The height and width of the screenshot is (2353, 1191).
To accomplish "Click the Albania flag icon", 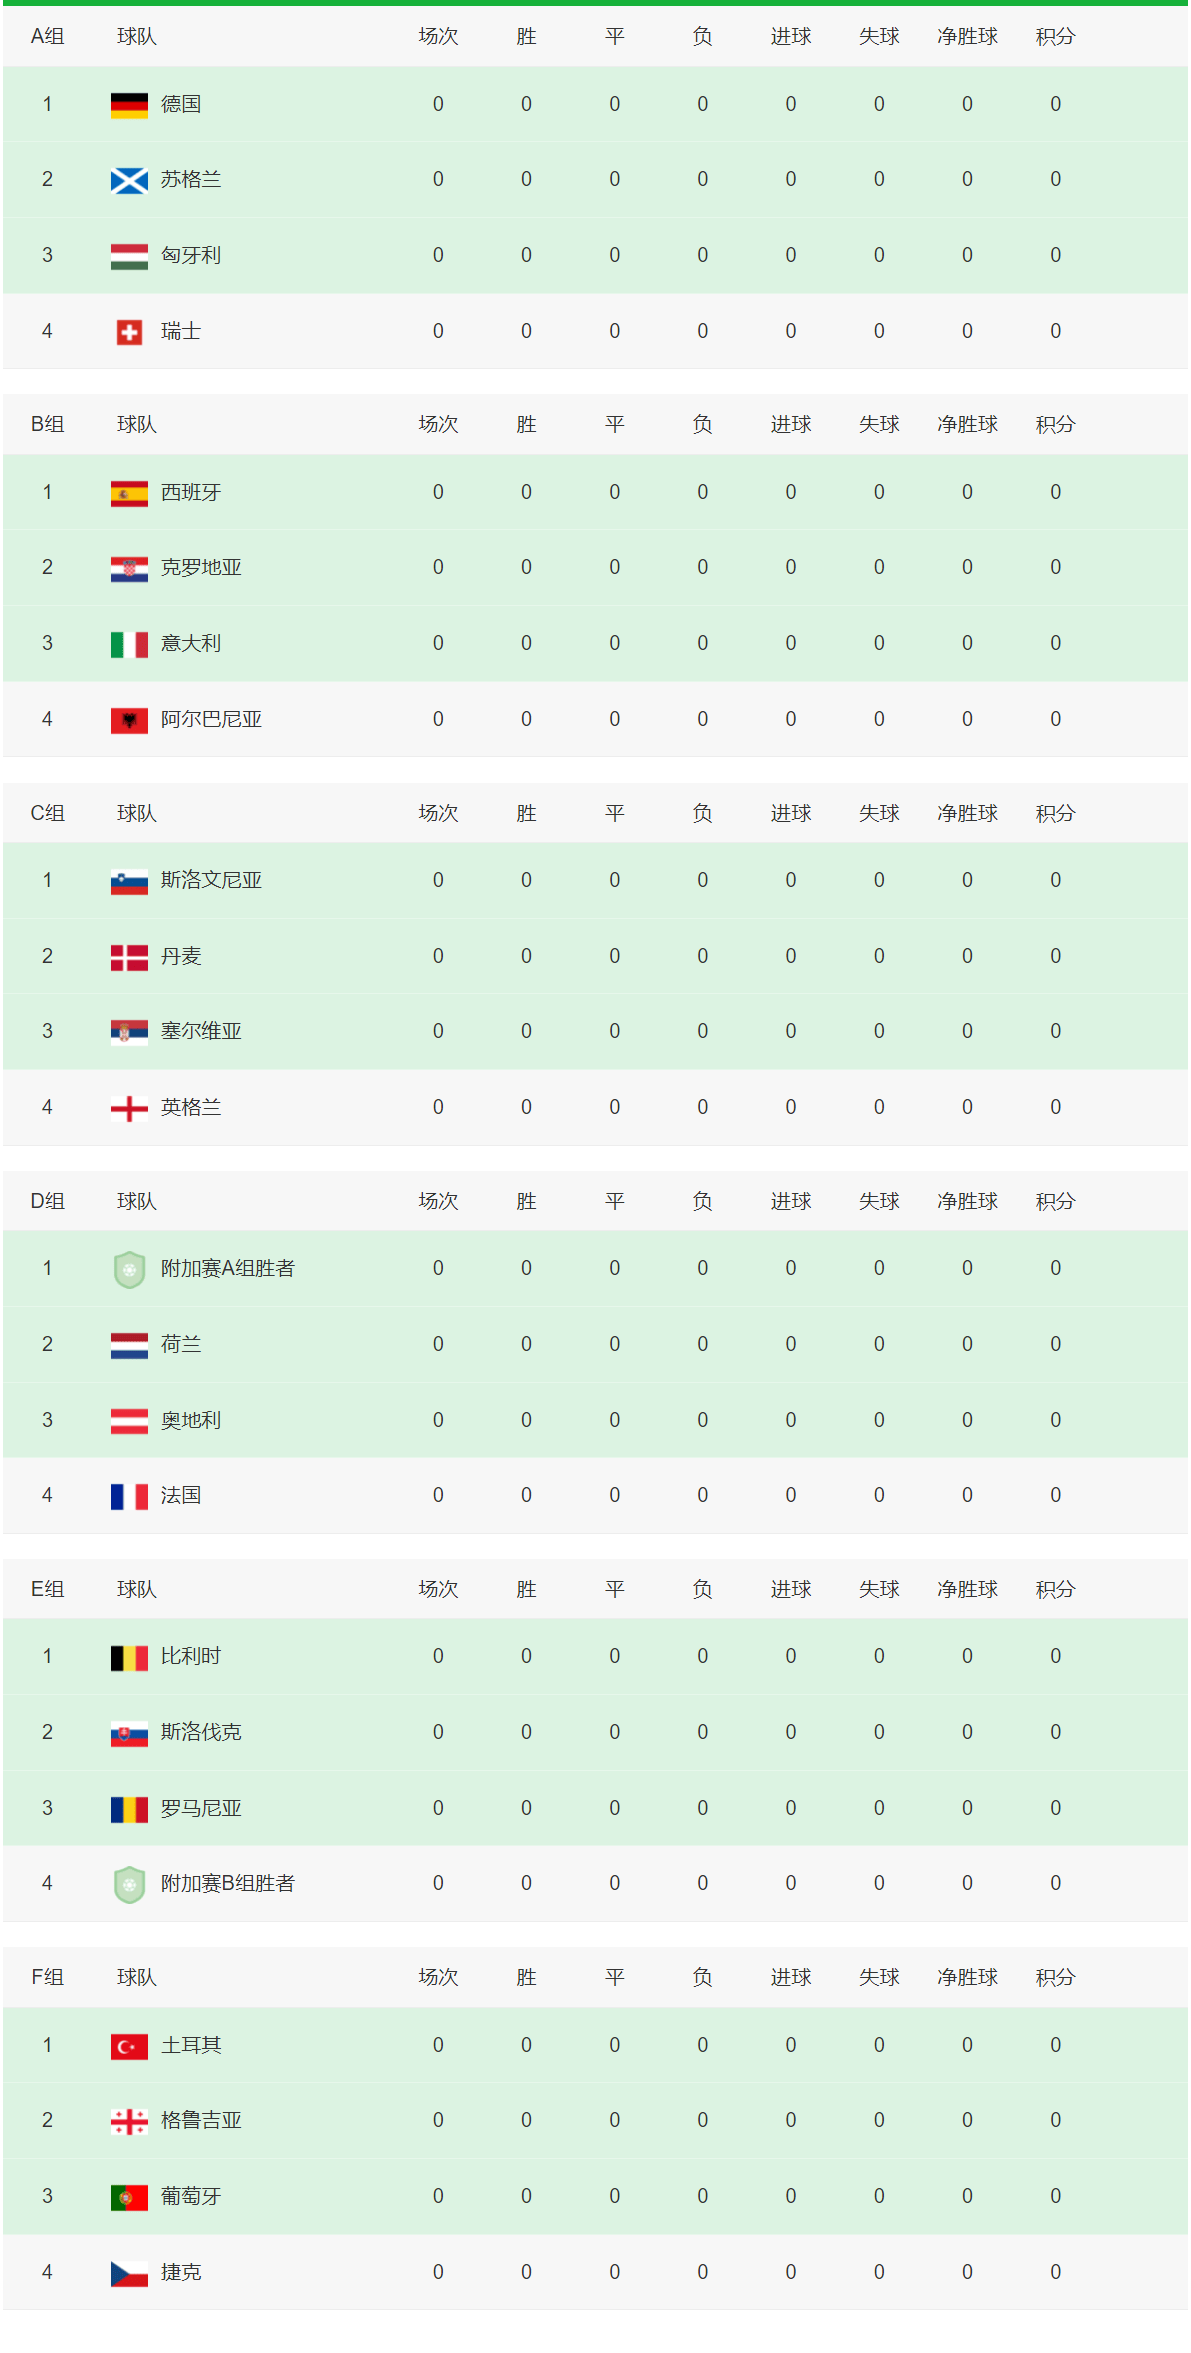I will 129,720.
